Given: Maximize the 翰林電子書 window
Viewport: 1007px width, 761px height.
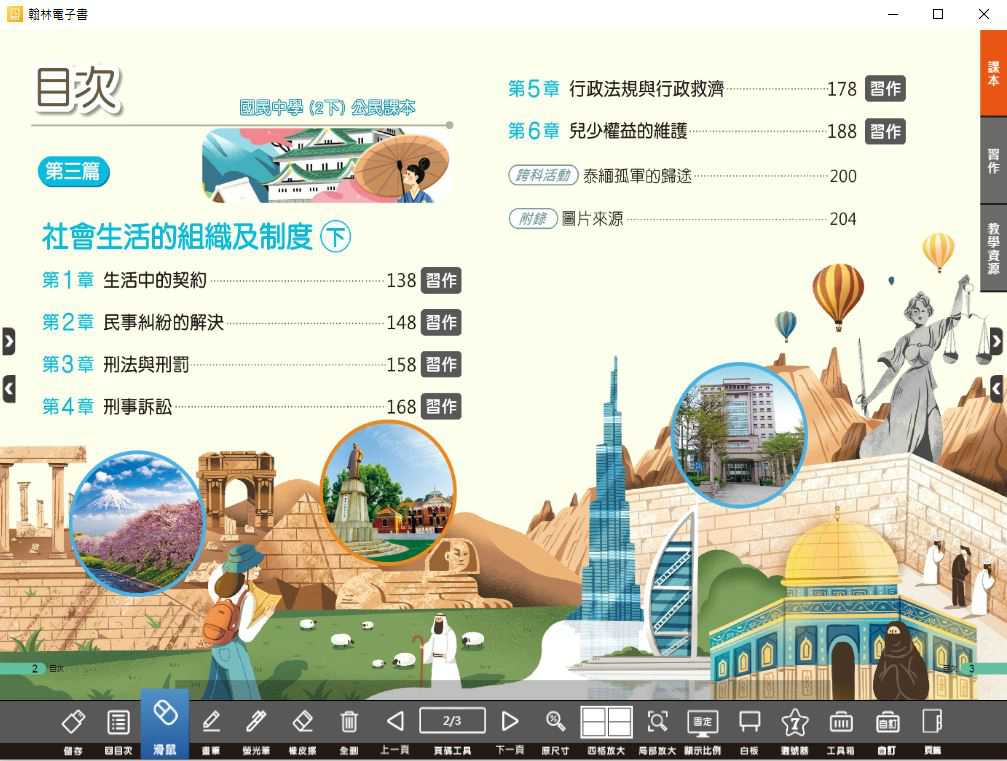Looking at the screenshot, I should 938,13.
